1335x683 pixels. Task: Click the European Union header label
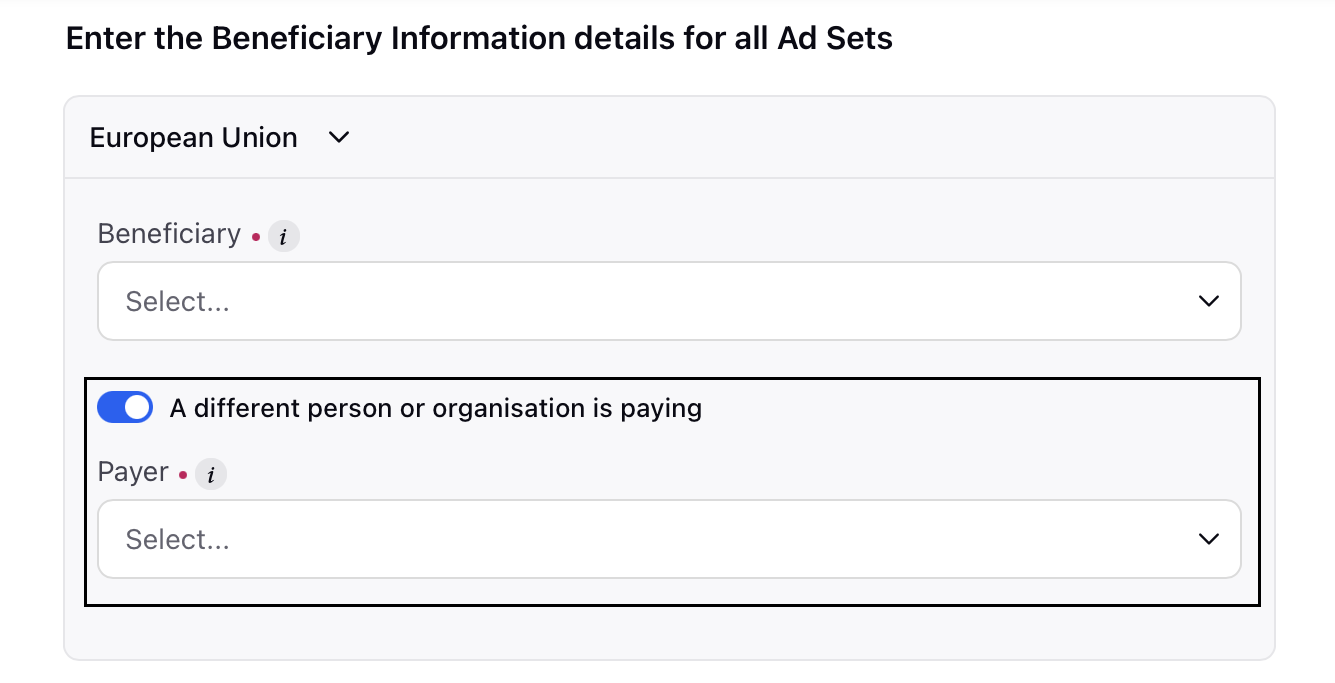point(194,137)
